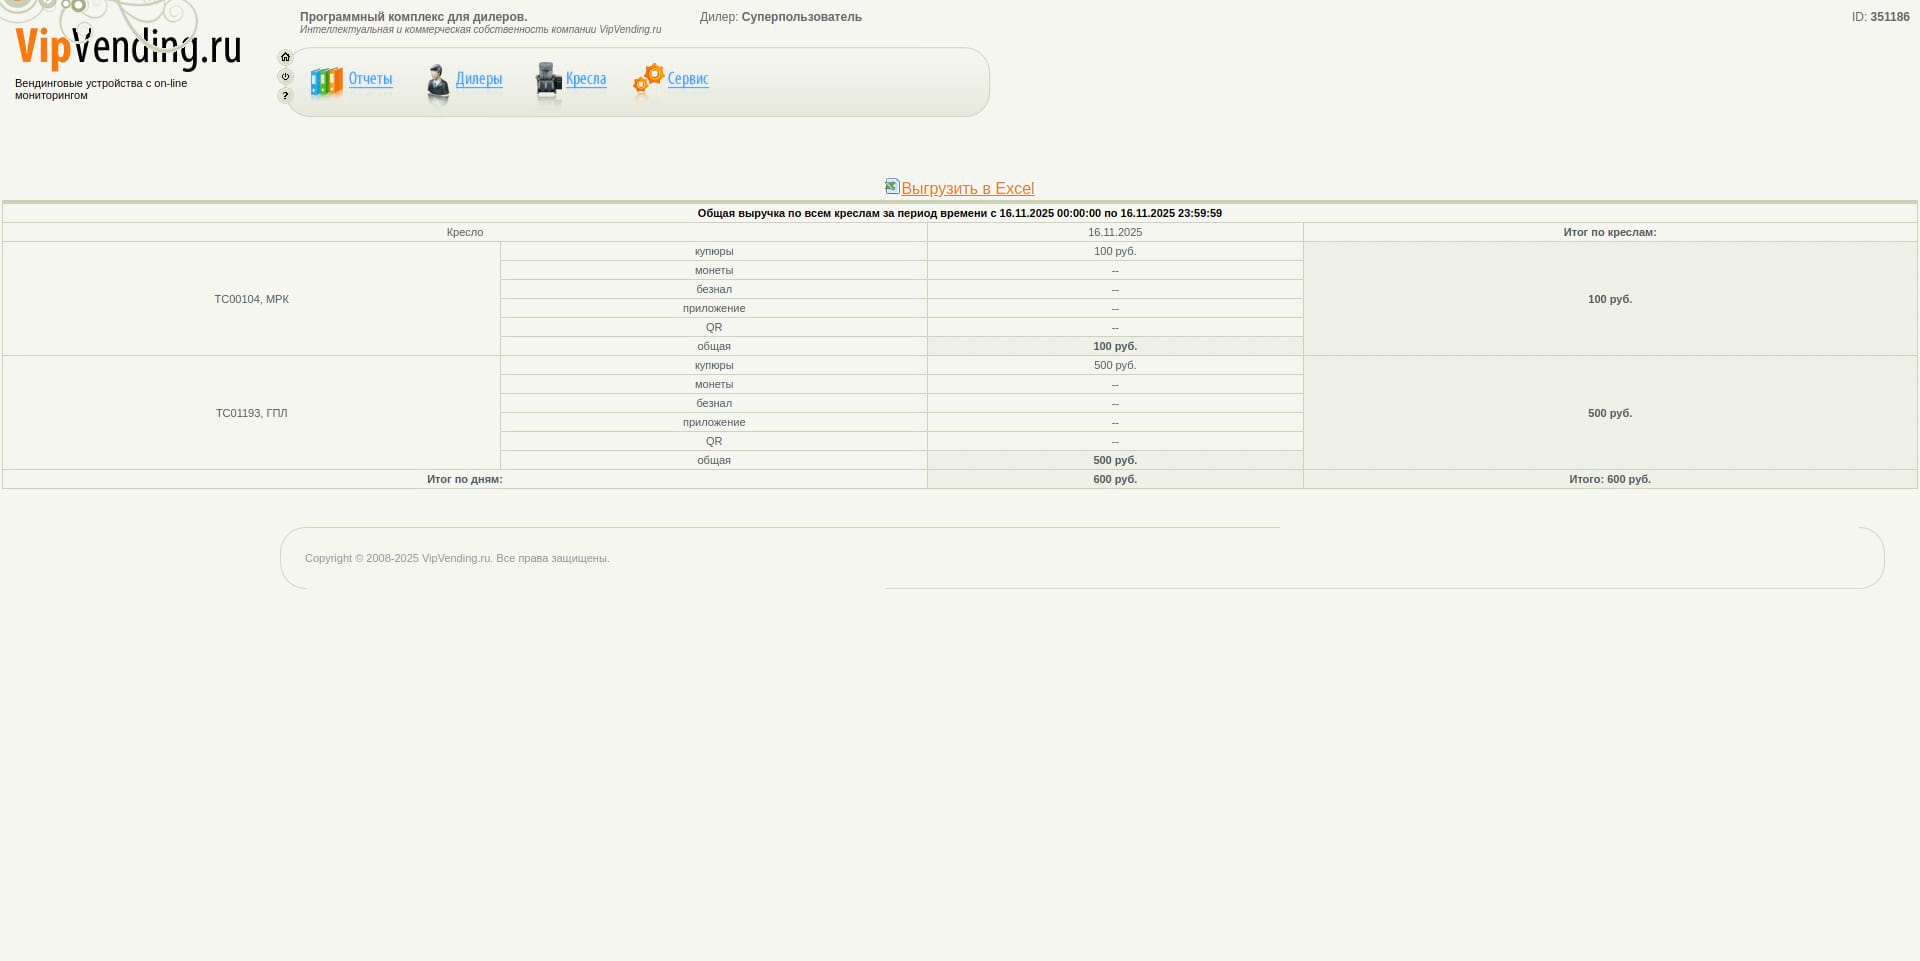Viewport: 1920px width, 961px height.
Task: Go to the Дилеры section
Action: [x=479, y=79]
